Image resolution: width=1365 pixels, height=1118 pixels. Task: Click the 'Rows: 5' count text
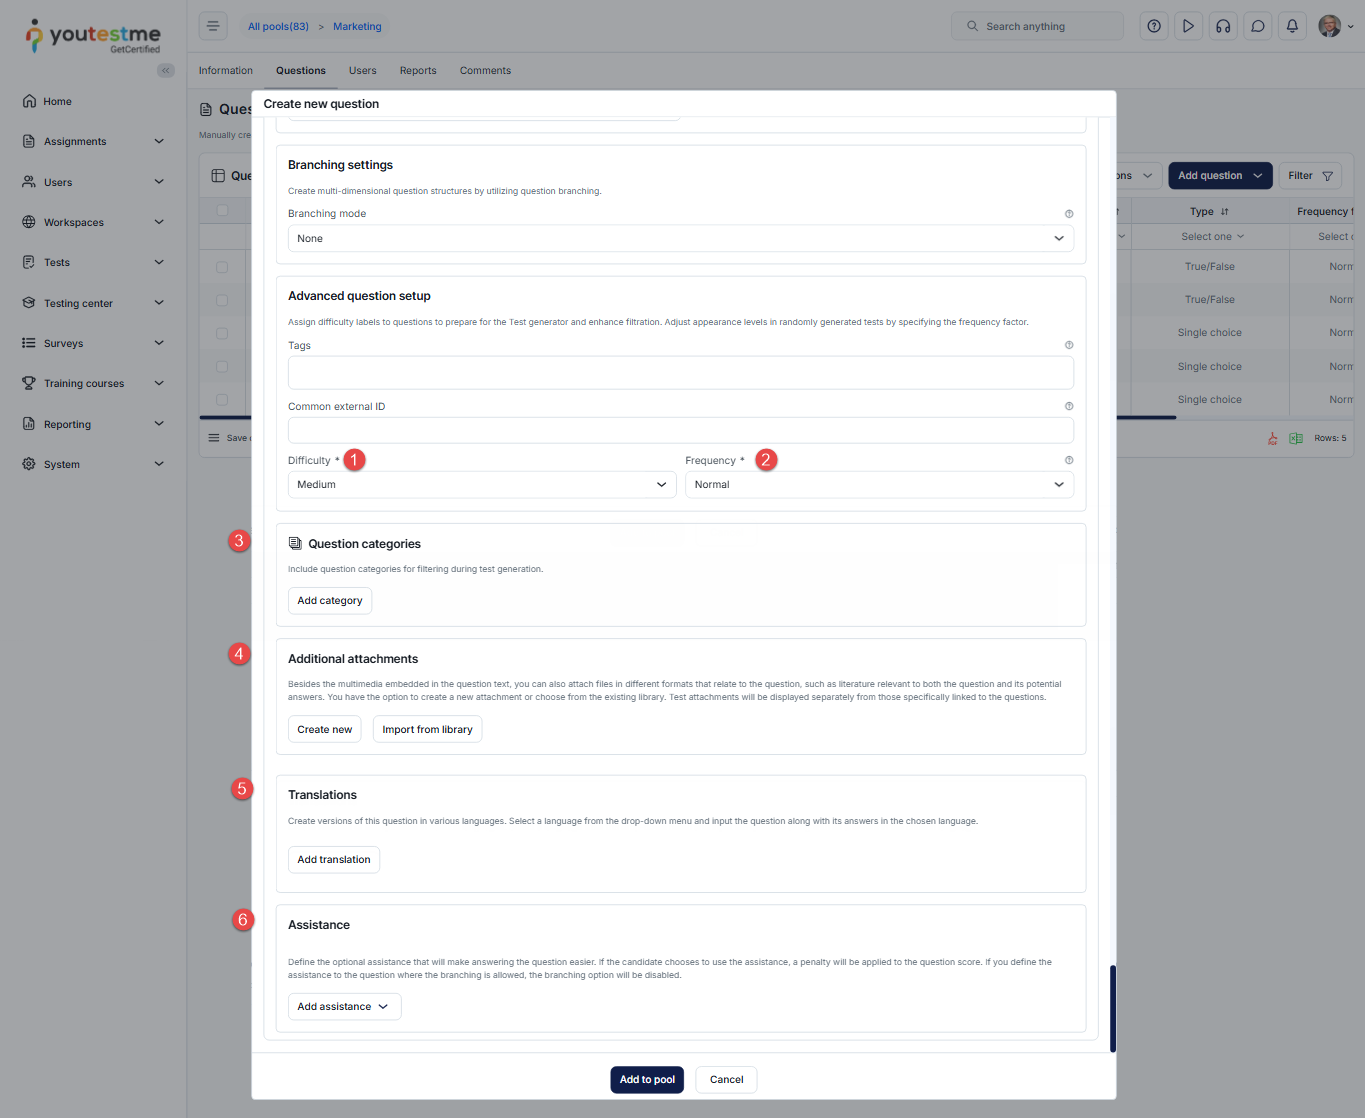coord(1330,438)
